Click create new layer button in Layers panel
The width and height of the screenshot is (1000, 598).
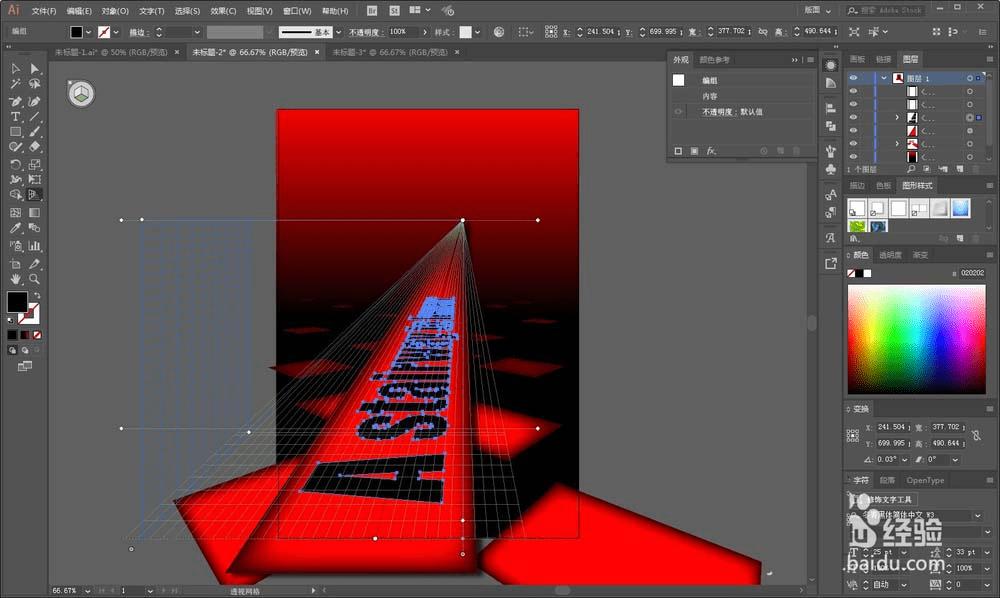click(x=959, y=169)
